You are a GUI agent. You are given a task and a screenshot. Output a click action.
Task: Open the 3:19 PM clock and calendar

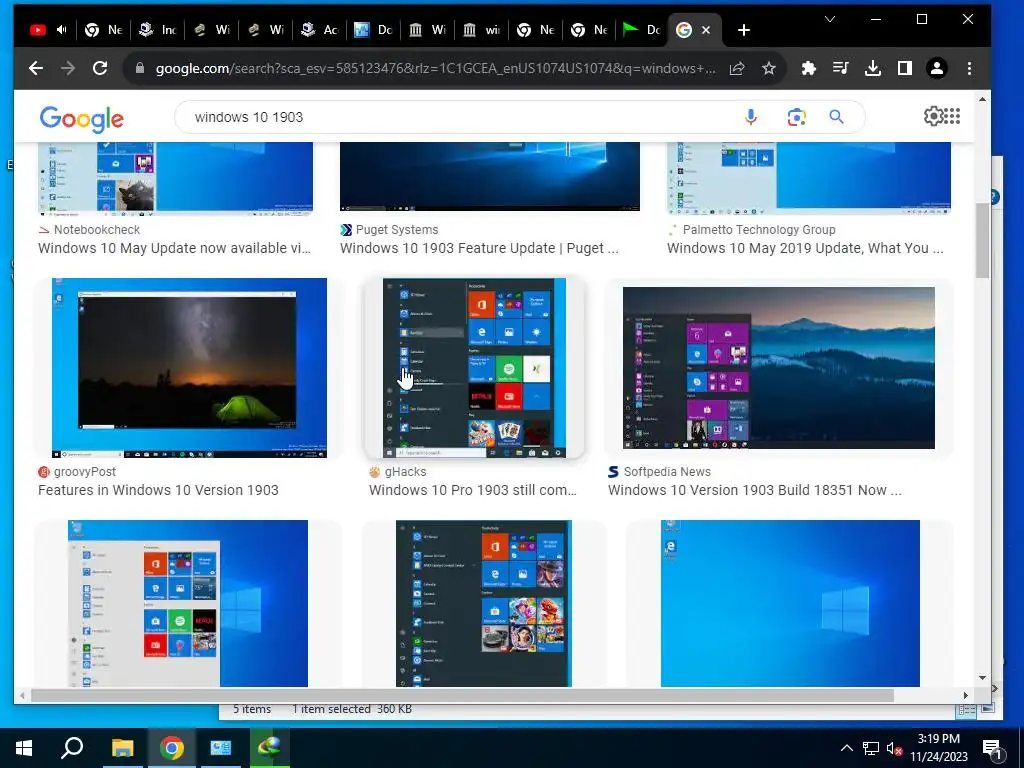tap(938, 748)
